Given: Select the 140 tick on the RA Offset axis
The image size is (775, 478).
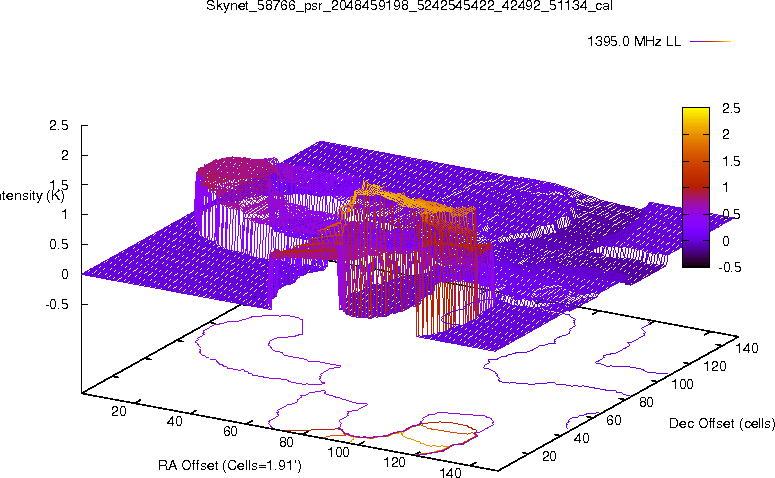Looking at the screenshot, I should click(450, 473).
